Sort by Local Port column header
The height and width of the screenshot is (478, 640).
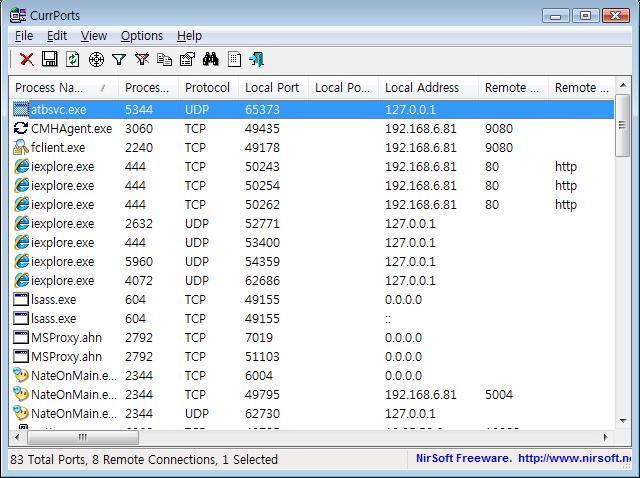click(x=273, y=88)
